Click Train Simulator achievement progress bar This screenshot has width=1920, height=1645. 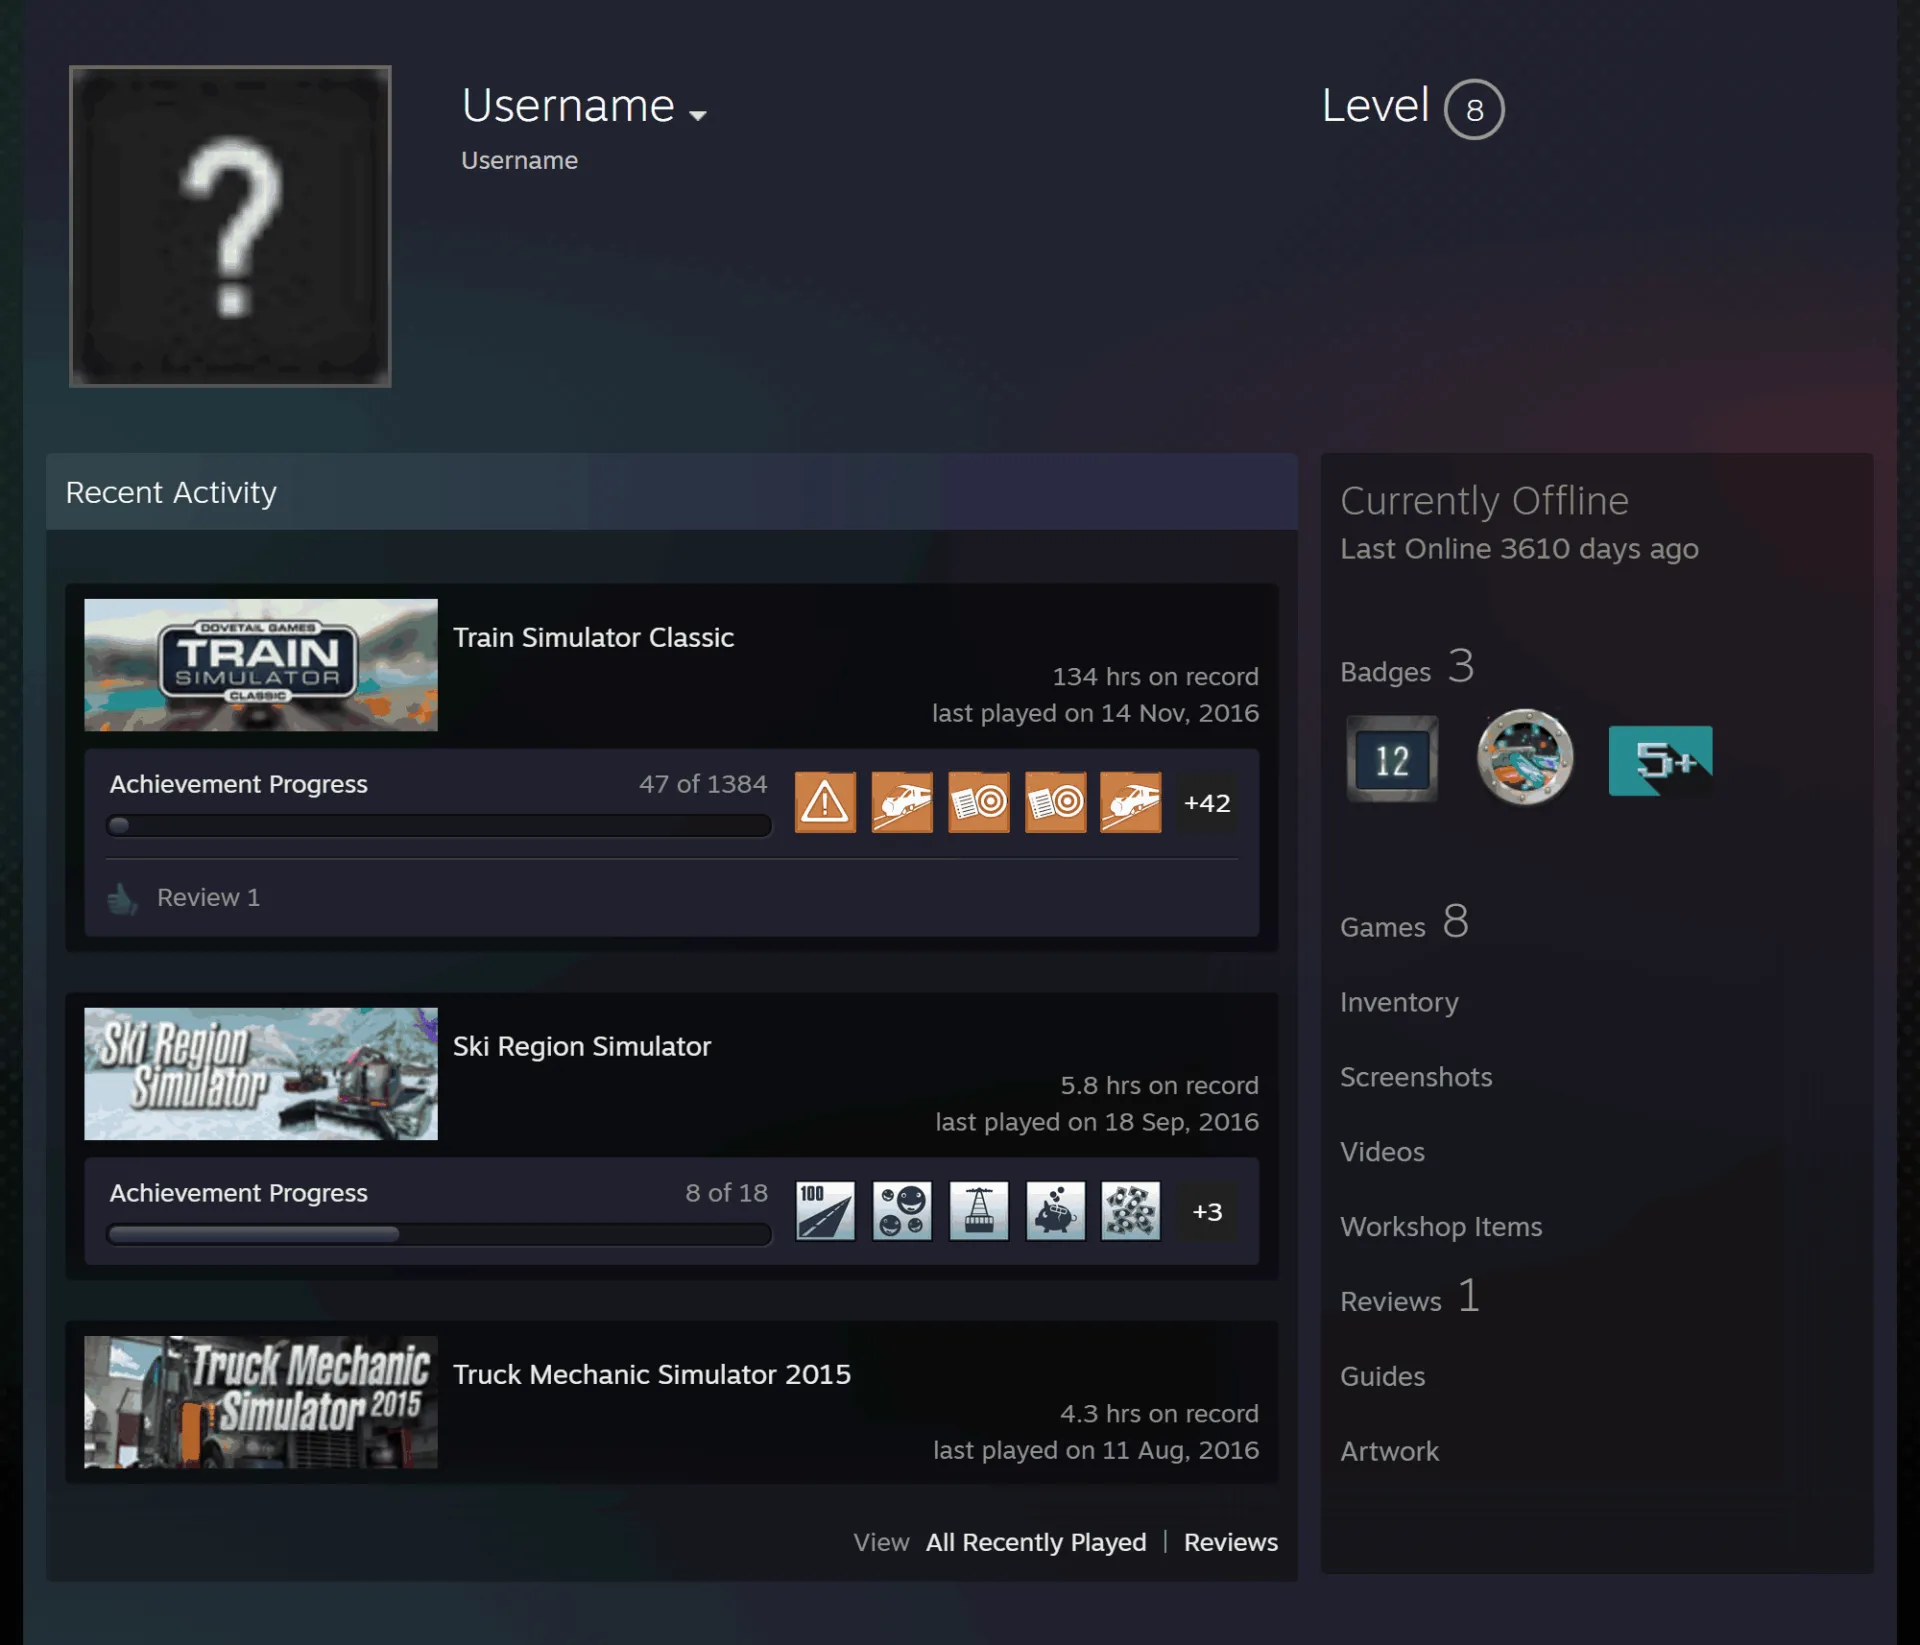click(439, 826)
